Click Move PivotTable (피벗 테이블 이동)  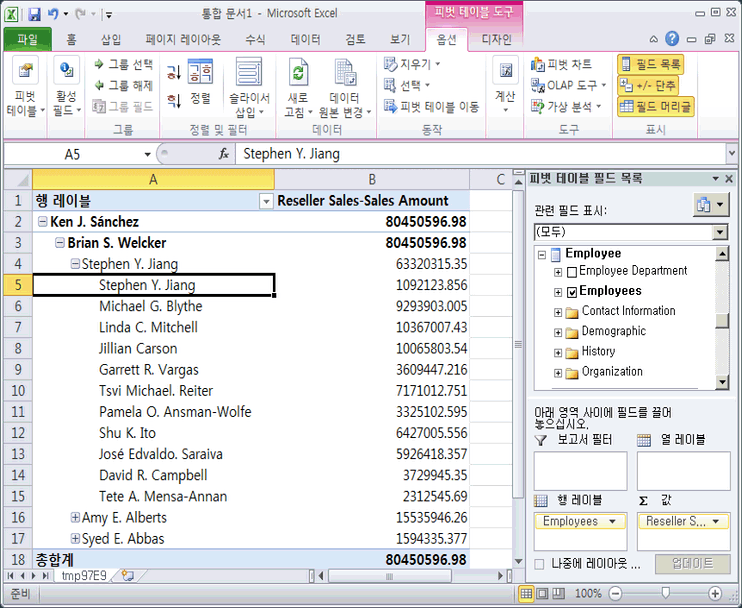pos(432,106)
